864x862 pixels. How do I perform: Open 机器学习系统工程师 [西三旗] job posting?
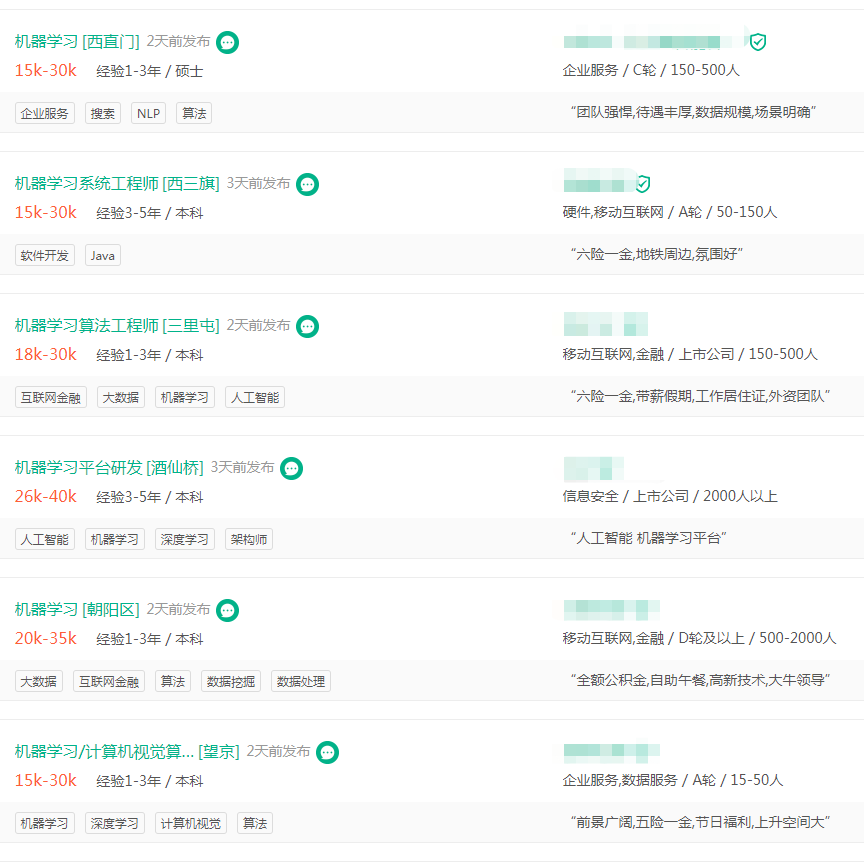(117, 184)
